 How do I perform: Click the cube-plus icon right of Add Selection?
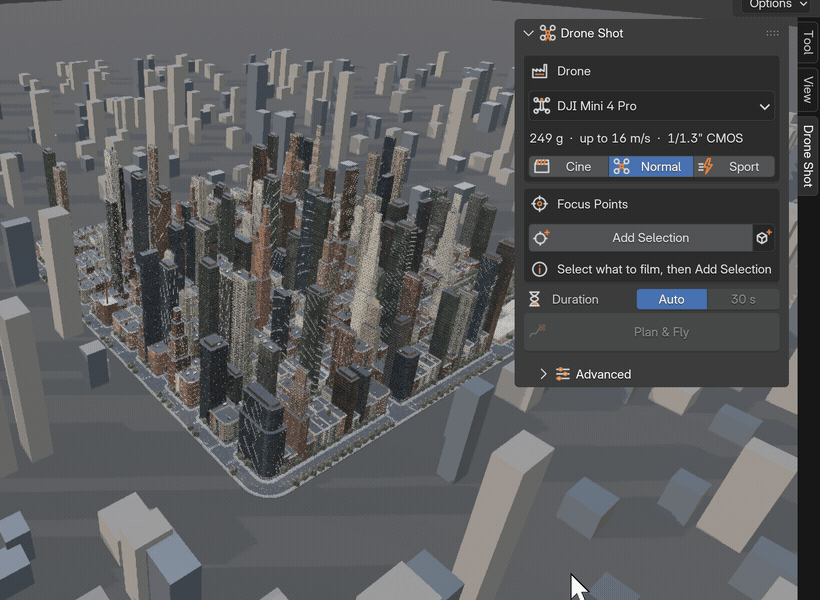click(x=764, y=238)
